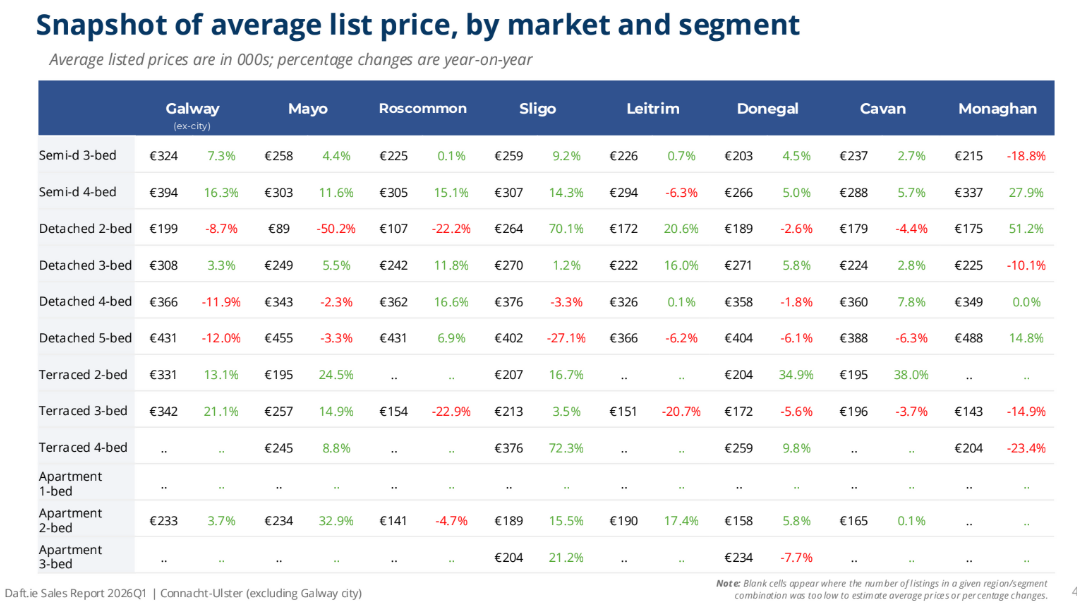Viewport: 1077px width, 610px height.
Task: Select the Donegal column header
Action: (767, 109)
